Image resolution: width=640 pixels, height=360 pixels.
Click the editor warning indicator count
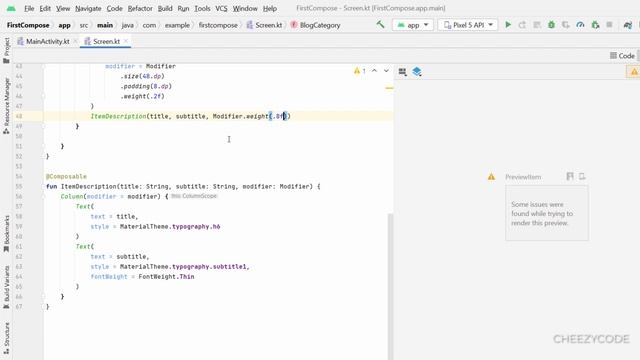pos(360,71)
